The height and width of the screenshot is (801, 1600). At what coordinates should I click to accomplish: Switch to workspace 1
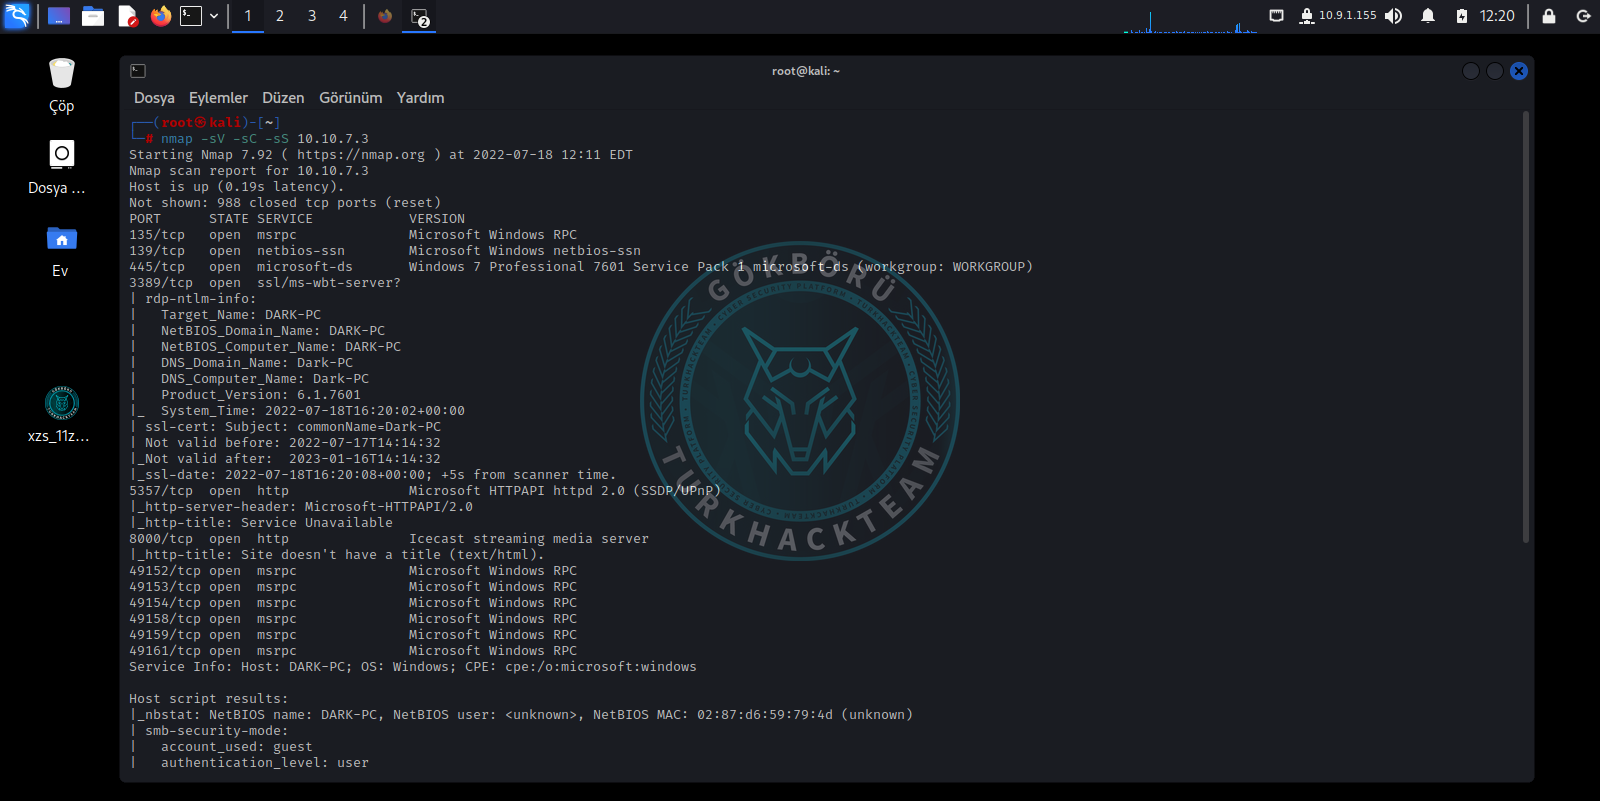(x=248, y=16)
